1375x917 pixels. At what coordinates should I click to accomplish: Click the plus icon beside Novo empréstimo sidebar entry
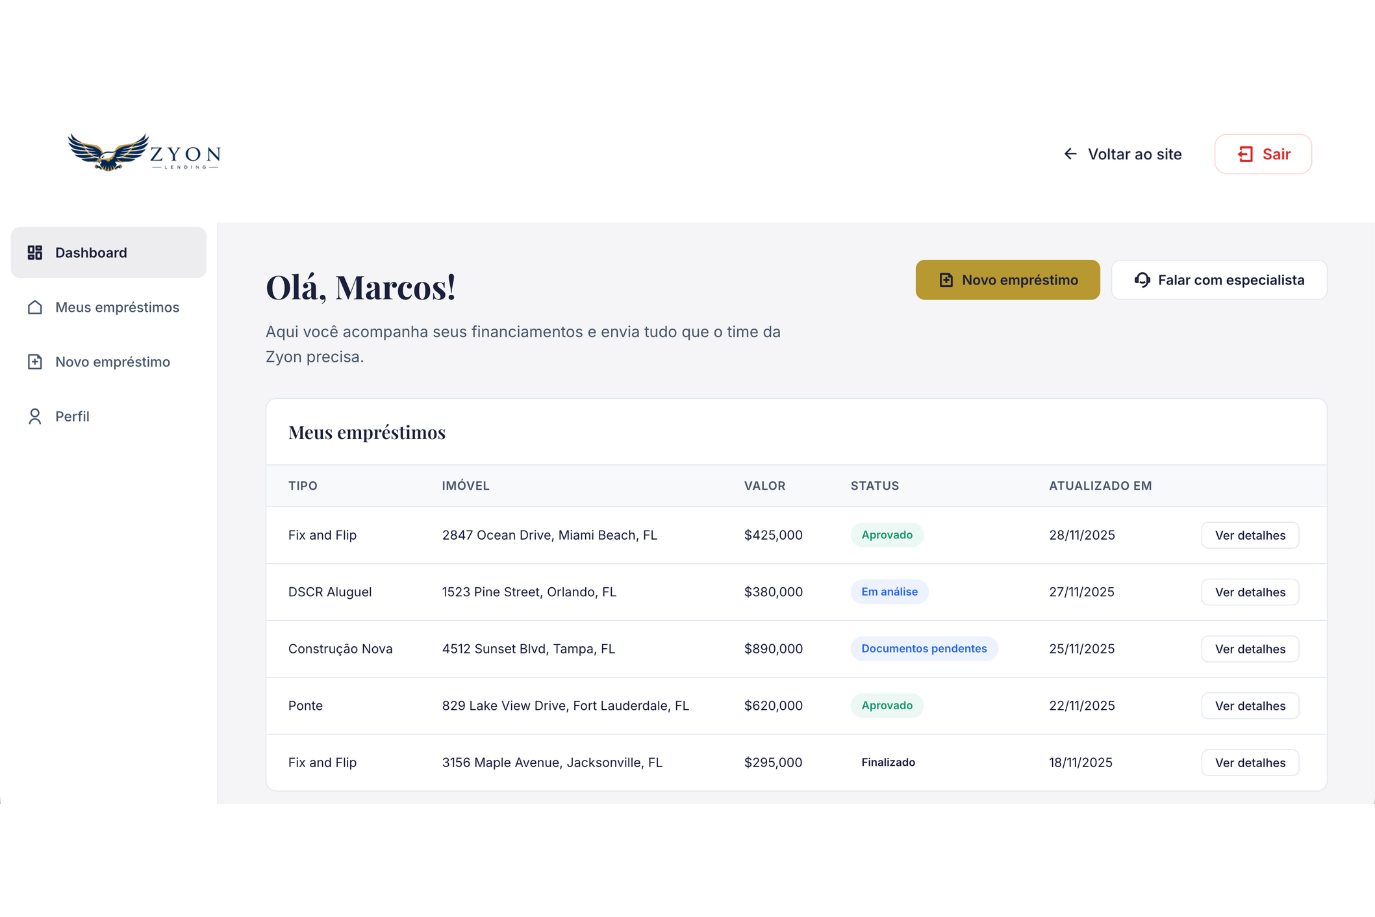coord(35,361)
